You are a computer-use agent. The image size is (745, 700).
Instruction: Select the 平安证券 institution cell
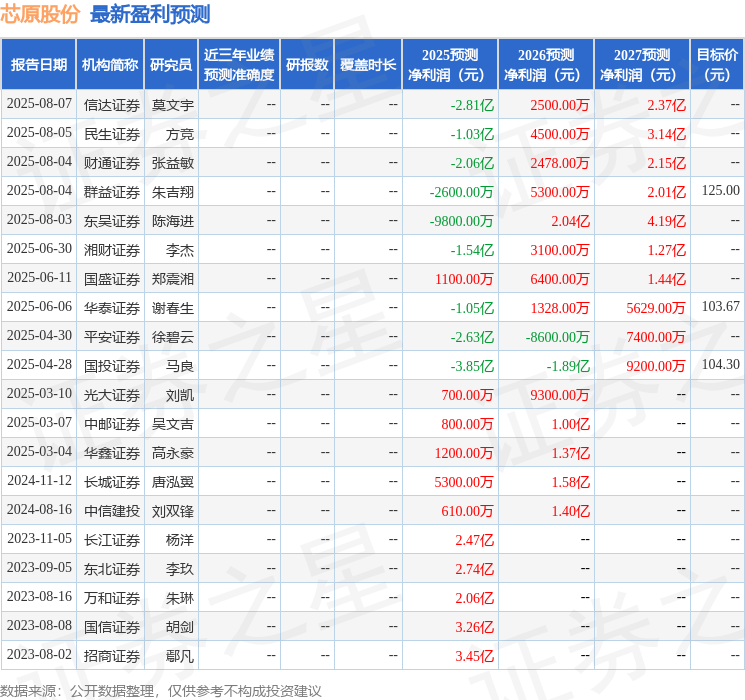(x=112, y=337)
